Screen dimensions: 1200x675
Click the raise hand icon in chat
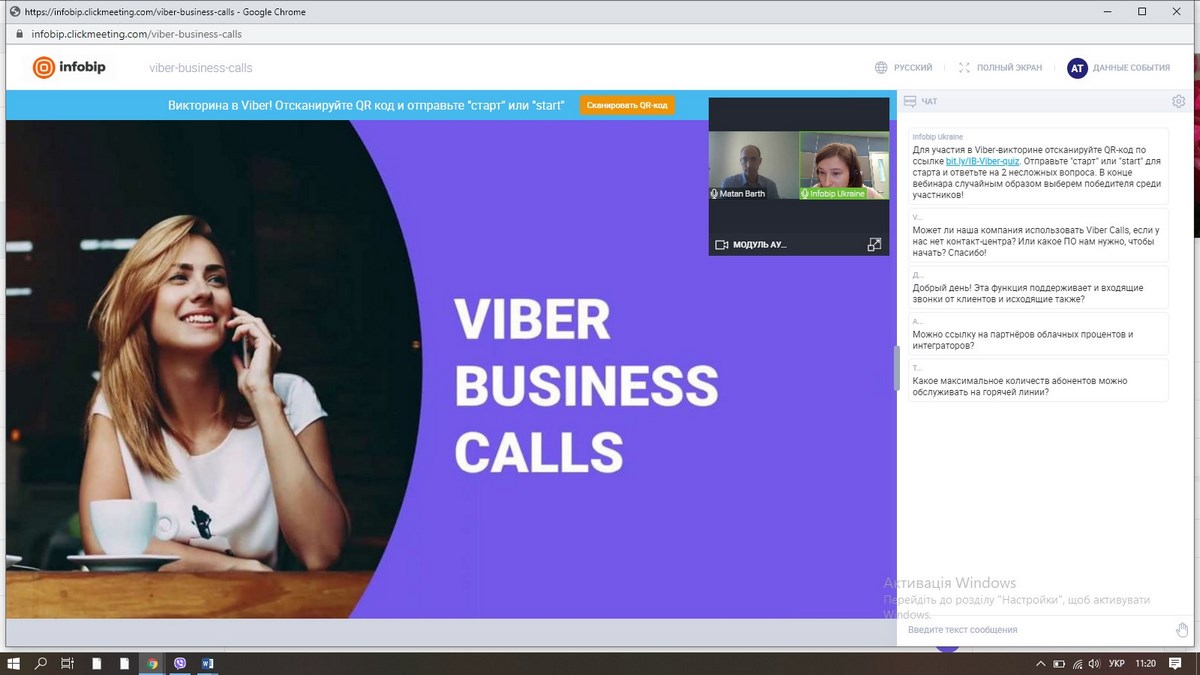click(x=1182, y=629)
